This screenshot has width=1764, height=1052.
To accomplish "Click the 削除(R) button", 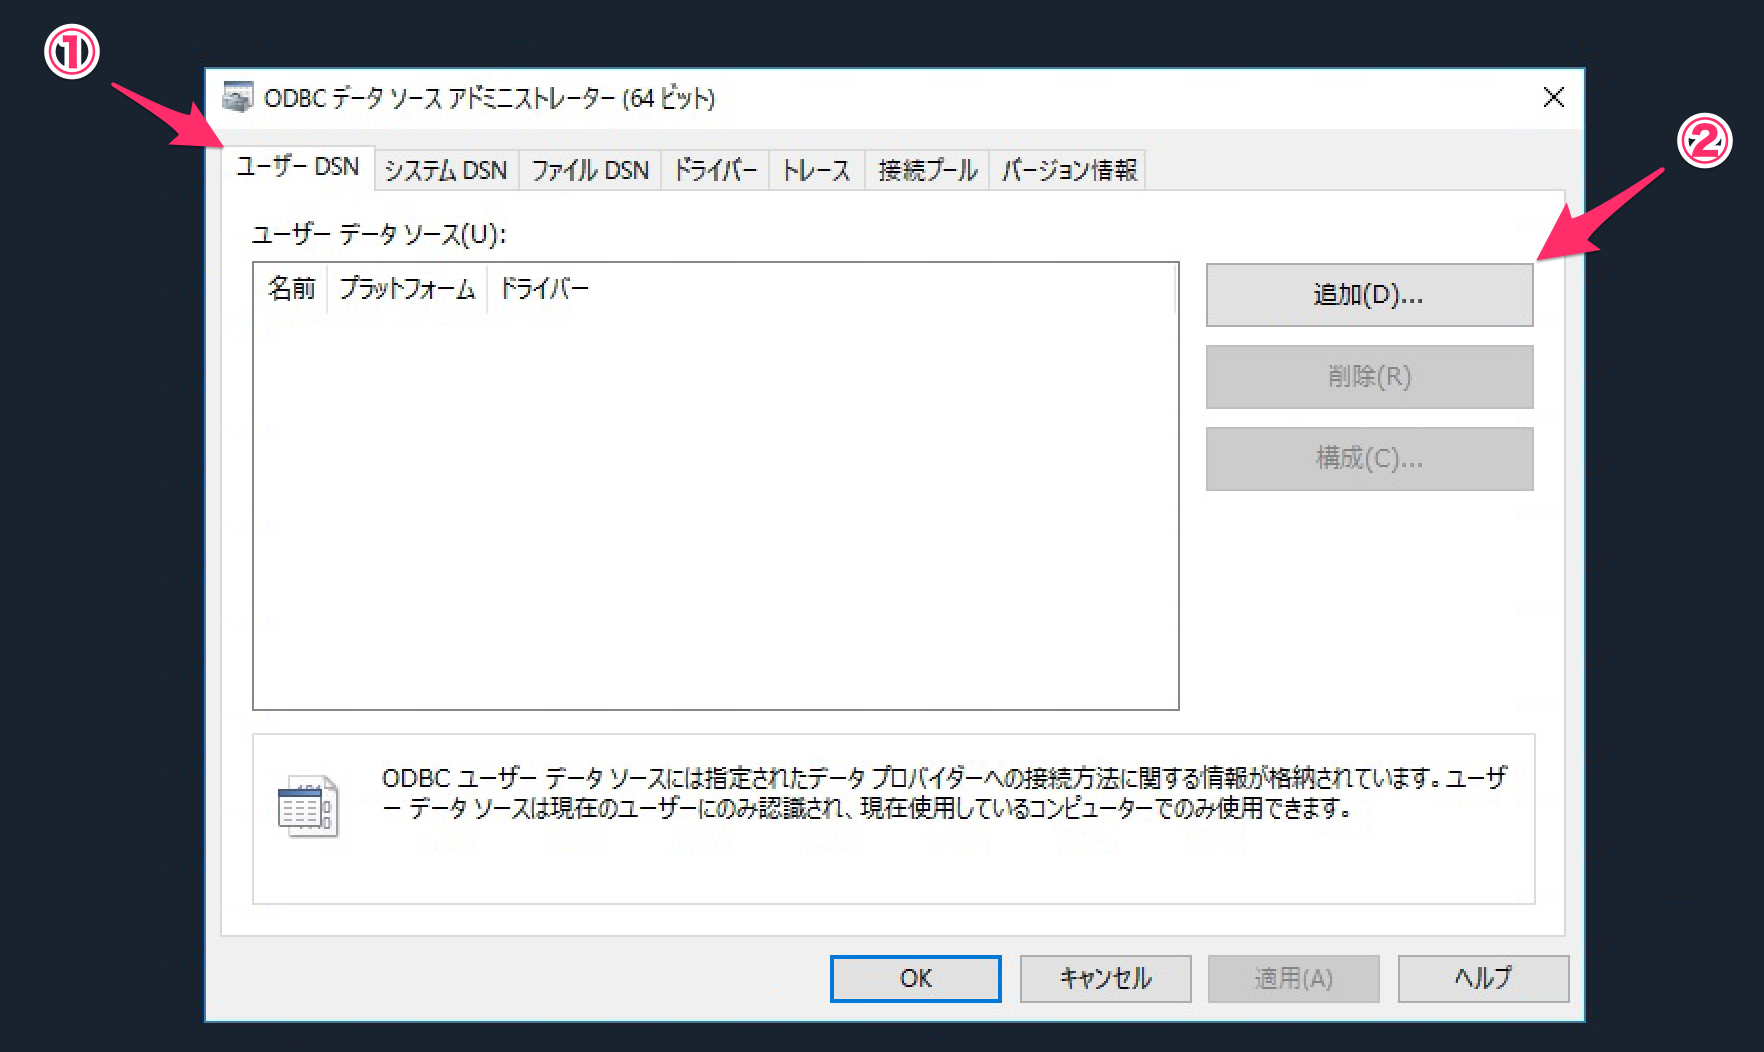I will click(1369, 377).
